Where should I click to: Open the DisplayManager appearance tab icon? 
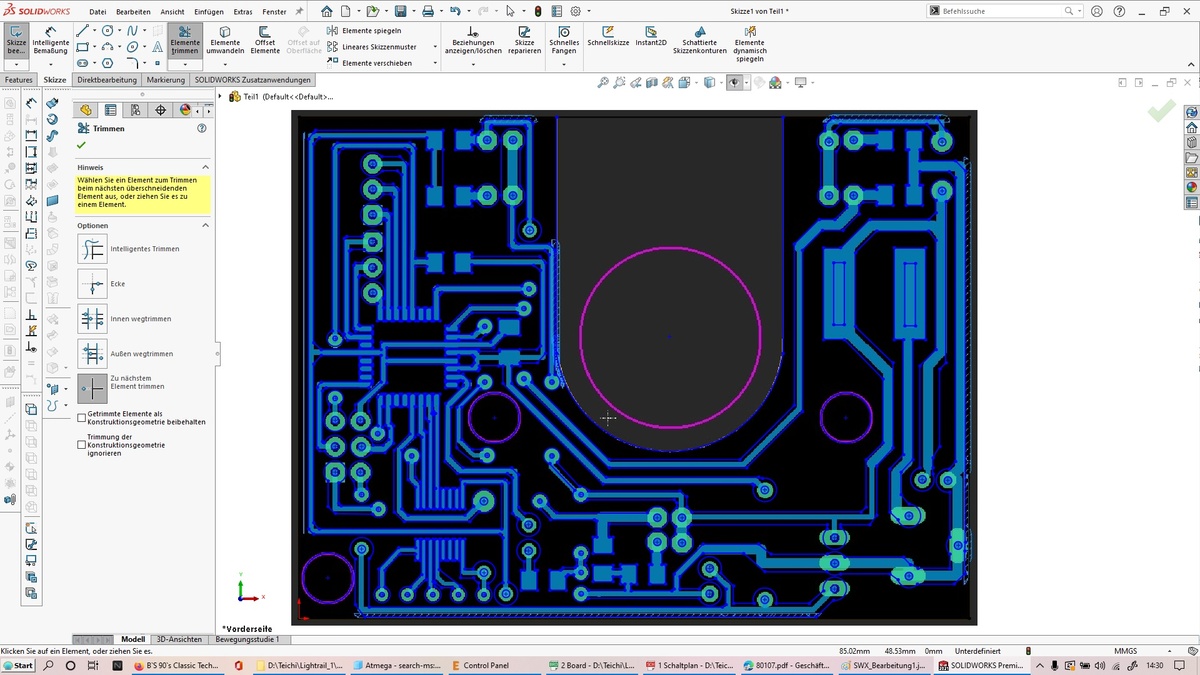pyautogui.click(x=184, y=110)
